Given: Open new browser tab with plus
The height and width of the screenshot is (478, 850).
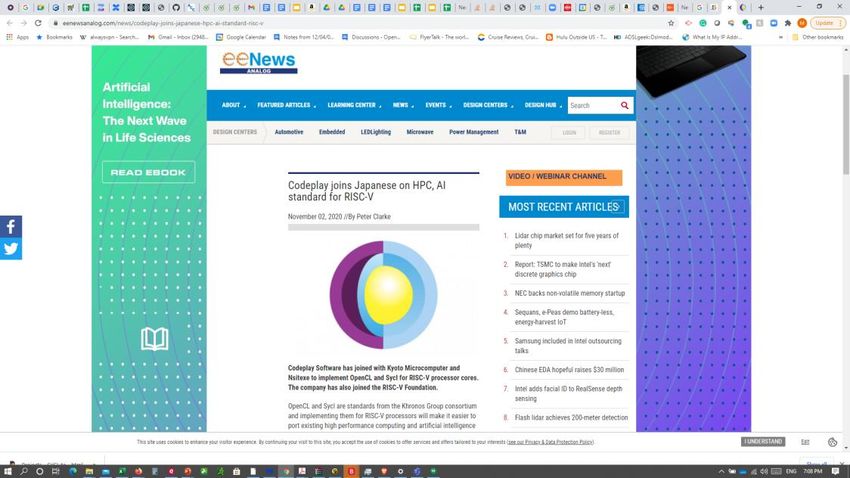Looking at the screenshot, I should click(x=761, y=8).
